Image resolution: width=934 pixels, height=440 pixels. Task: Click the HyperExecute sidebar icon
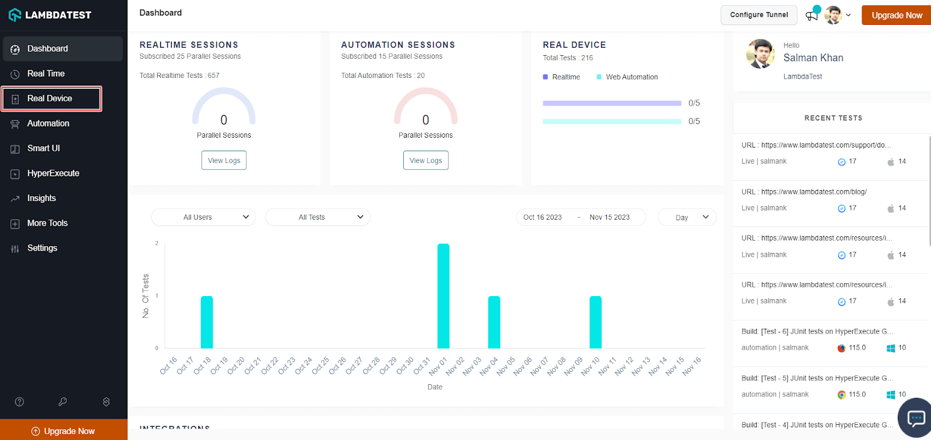(x=15, y=174)
